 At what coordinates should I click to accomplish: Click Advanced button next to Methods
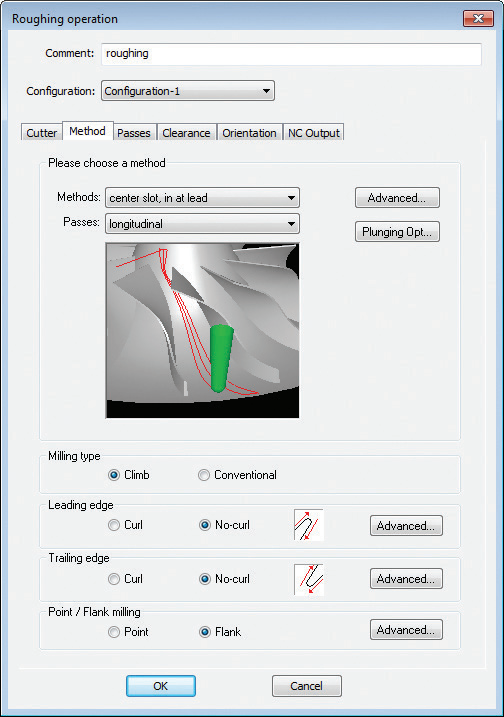[x=397, y=198]
